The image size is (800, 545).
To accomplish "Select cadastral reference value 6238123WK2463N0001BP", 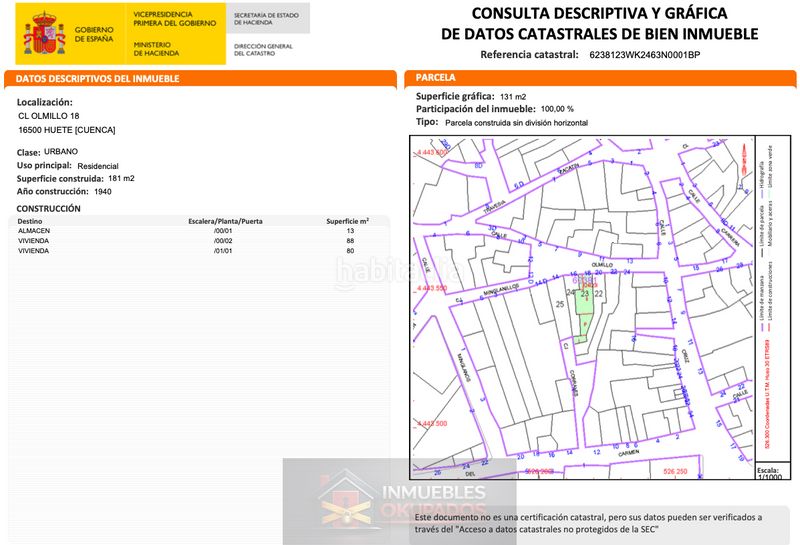I will point(644,55).
